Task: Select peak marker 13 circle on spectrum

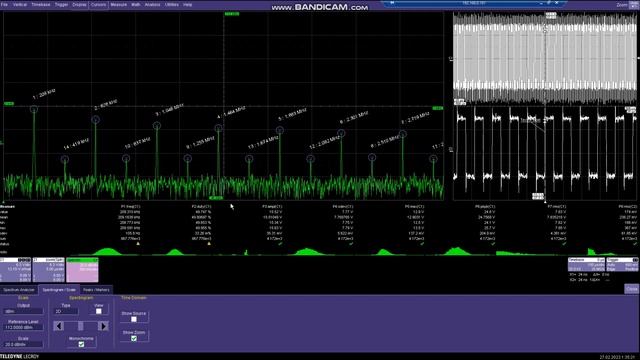Action: (249, 159)
